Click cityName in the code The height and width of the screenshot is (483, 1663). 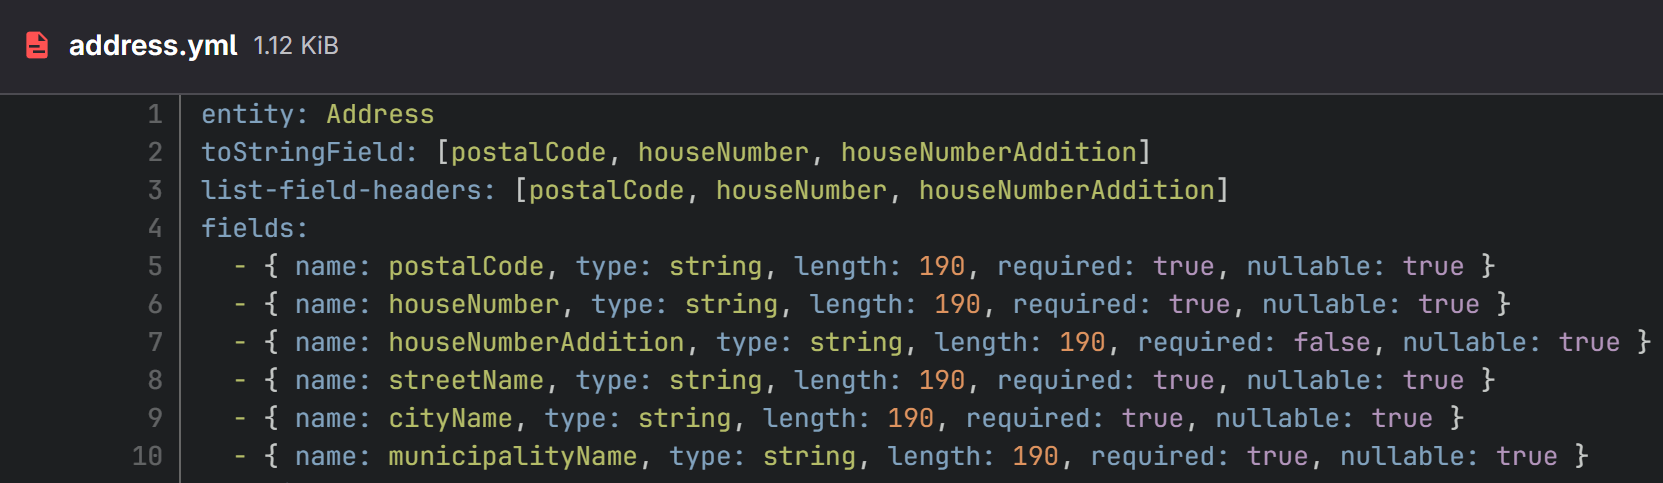(450, 418)
